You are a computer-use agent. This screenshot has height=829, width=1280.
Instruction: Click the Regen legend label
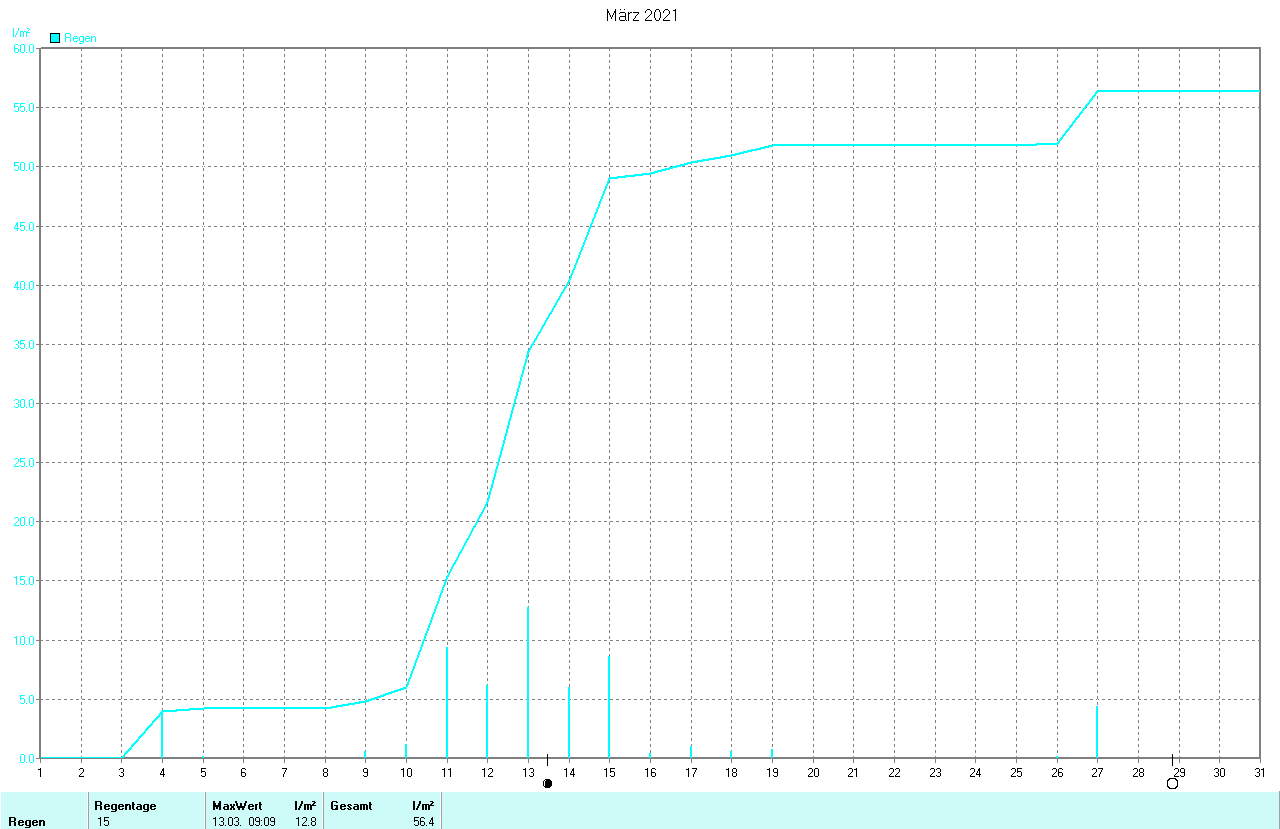pyautogui.click(x=80, y=38)
